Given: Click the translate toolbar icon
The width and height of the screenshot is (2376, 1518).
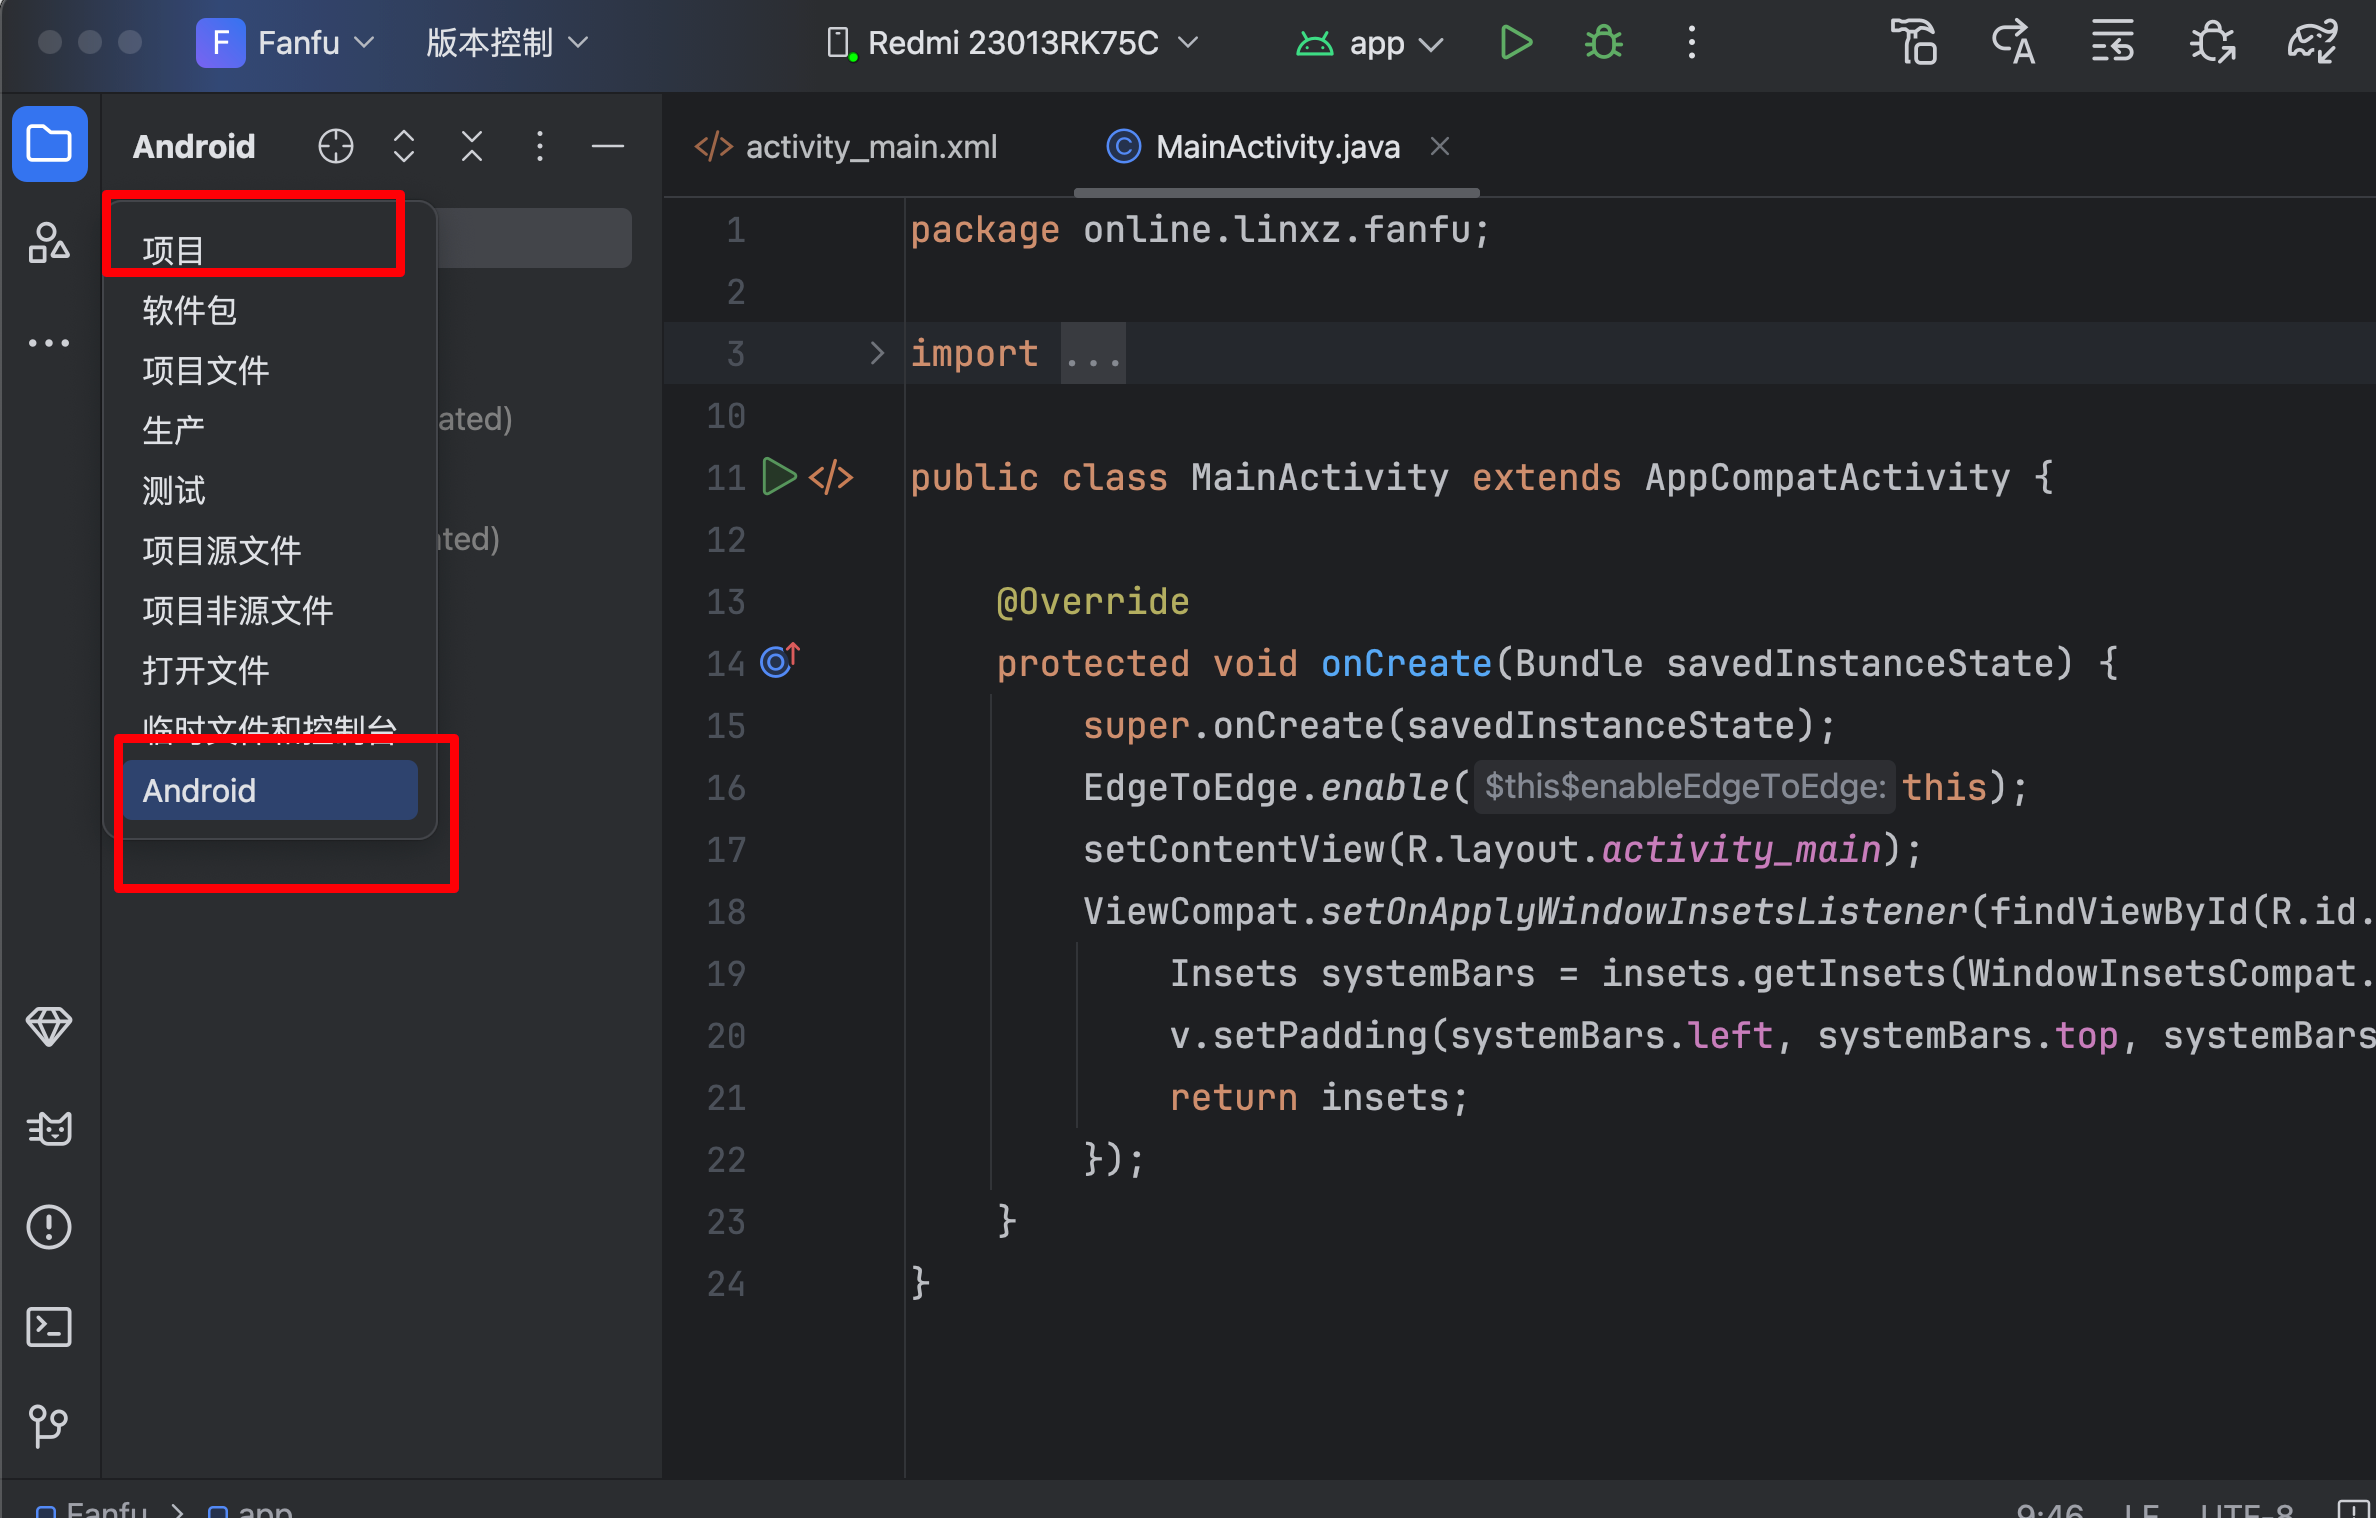Looking at the screenshot, I should [x=2013, y=43].
